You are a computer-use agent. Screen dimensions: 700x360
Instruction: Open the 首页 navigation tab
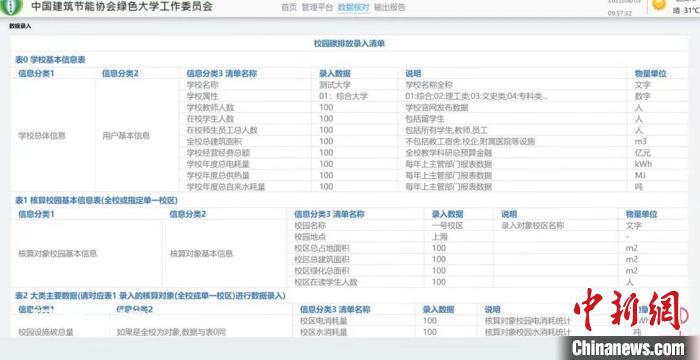pyautogui.click(x=289, y=7)
